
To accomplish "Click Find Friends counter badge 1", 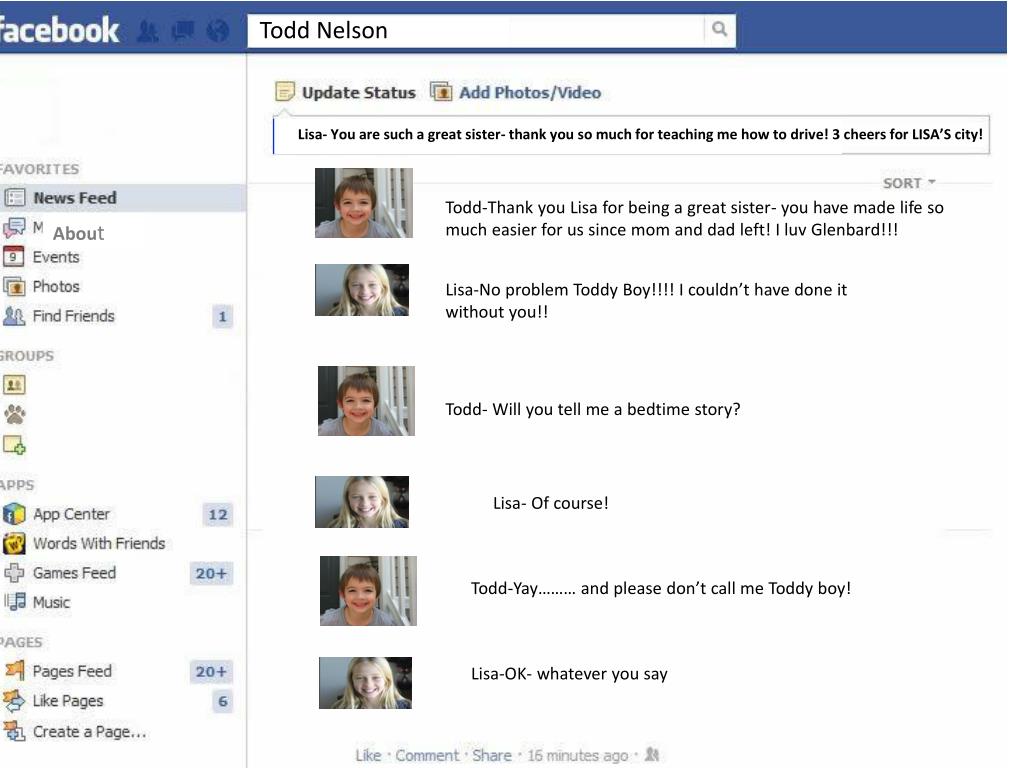I will [x=223, y=317].
